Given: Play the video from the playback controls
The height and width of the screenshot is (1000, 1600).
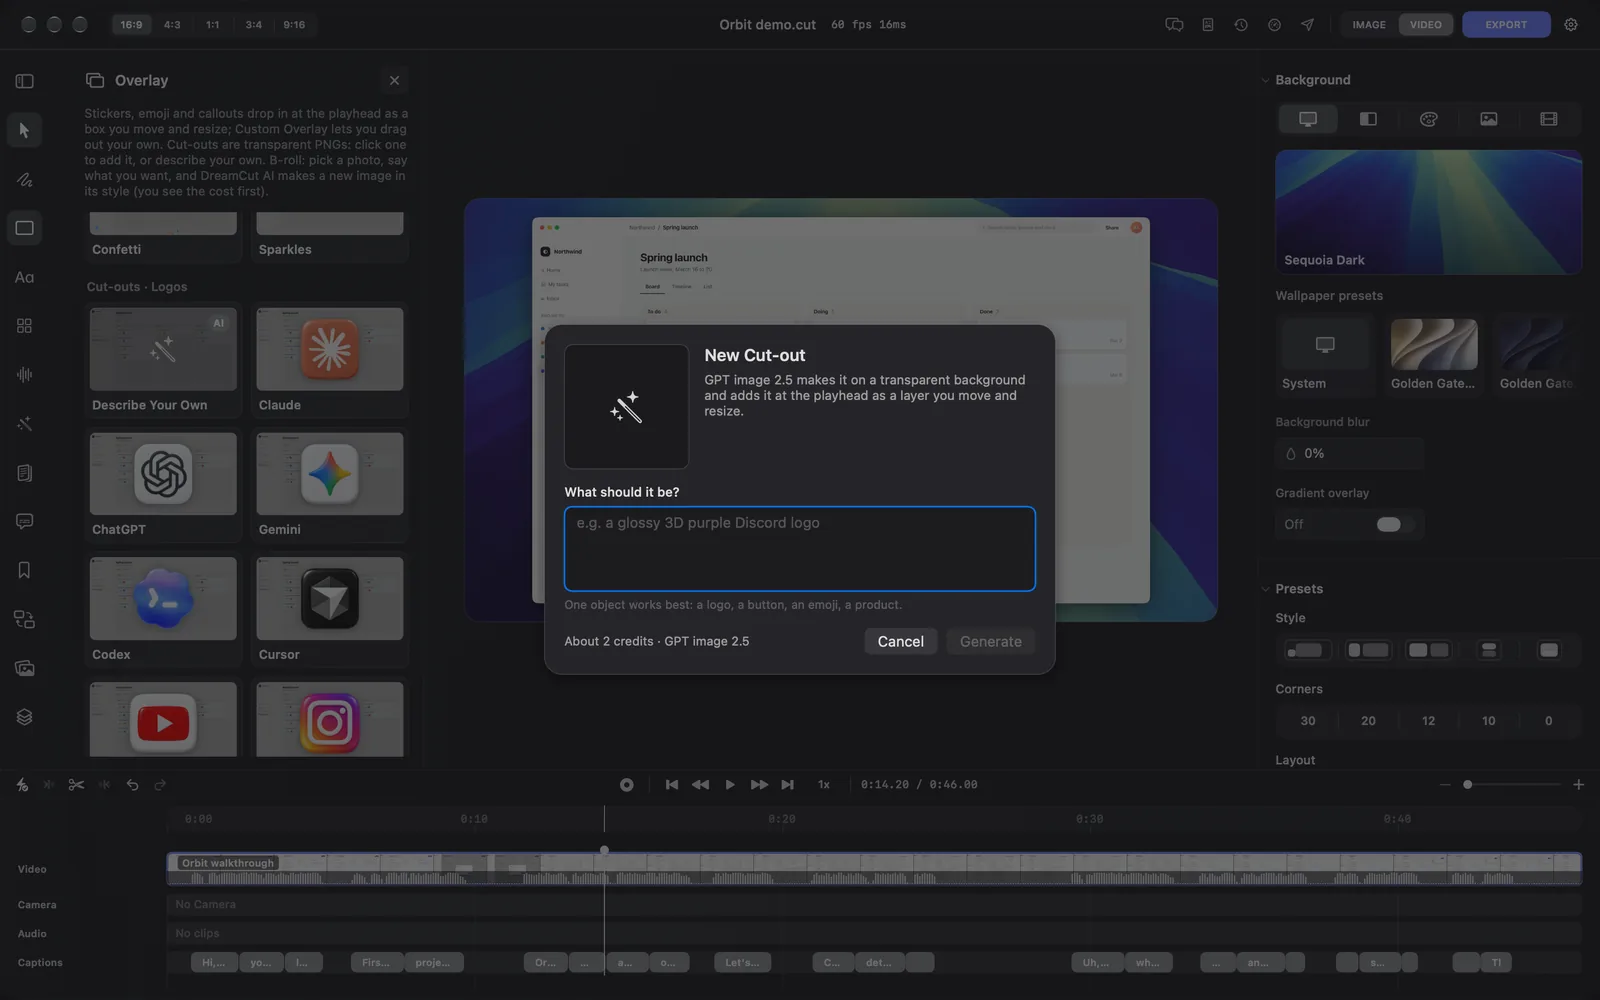Looking at the screenshot, I should [x=730, y=785].
